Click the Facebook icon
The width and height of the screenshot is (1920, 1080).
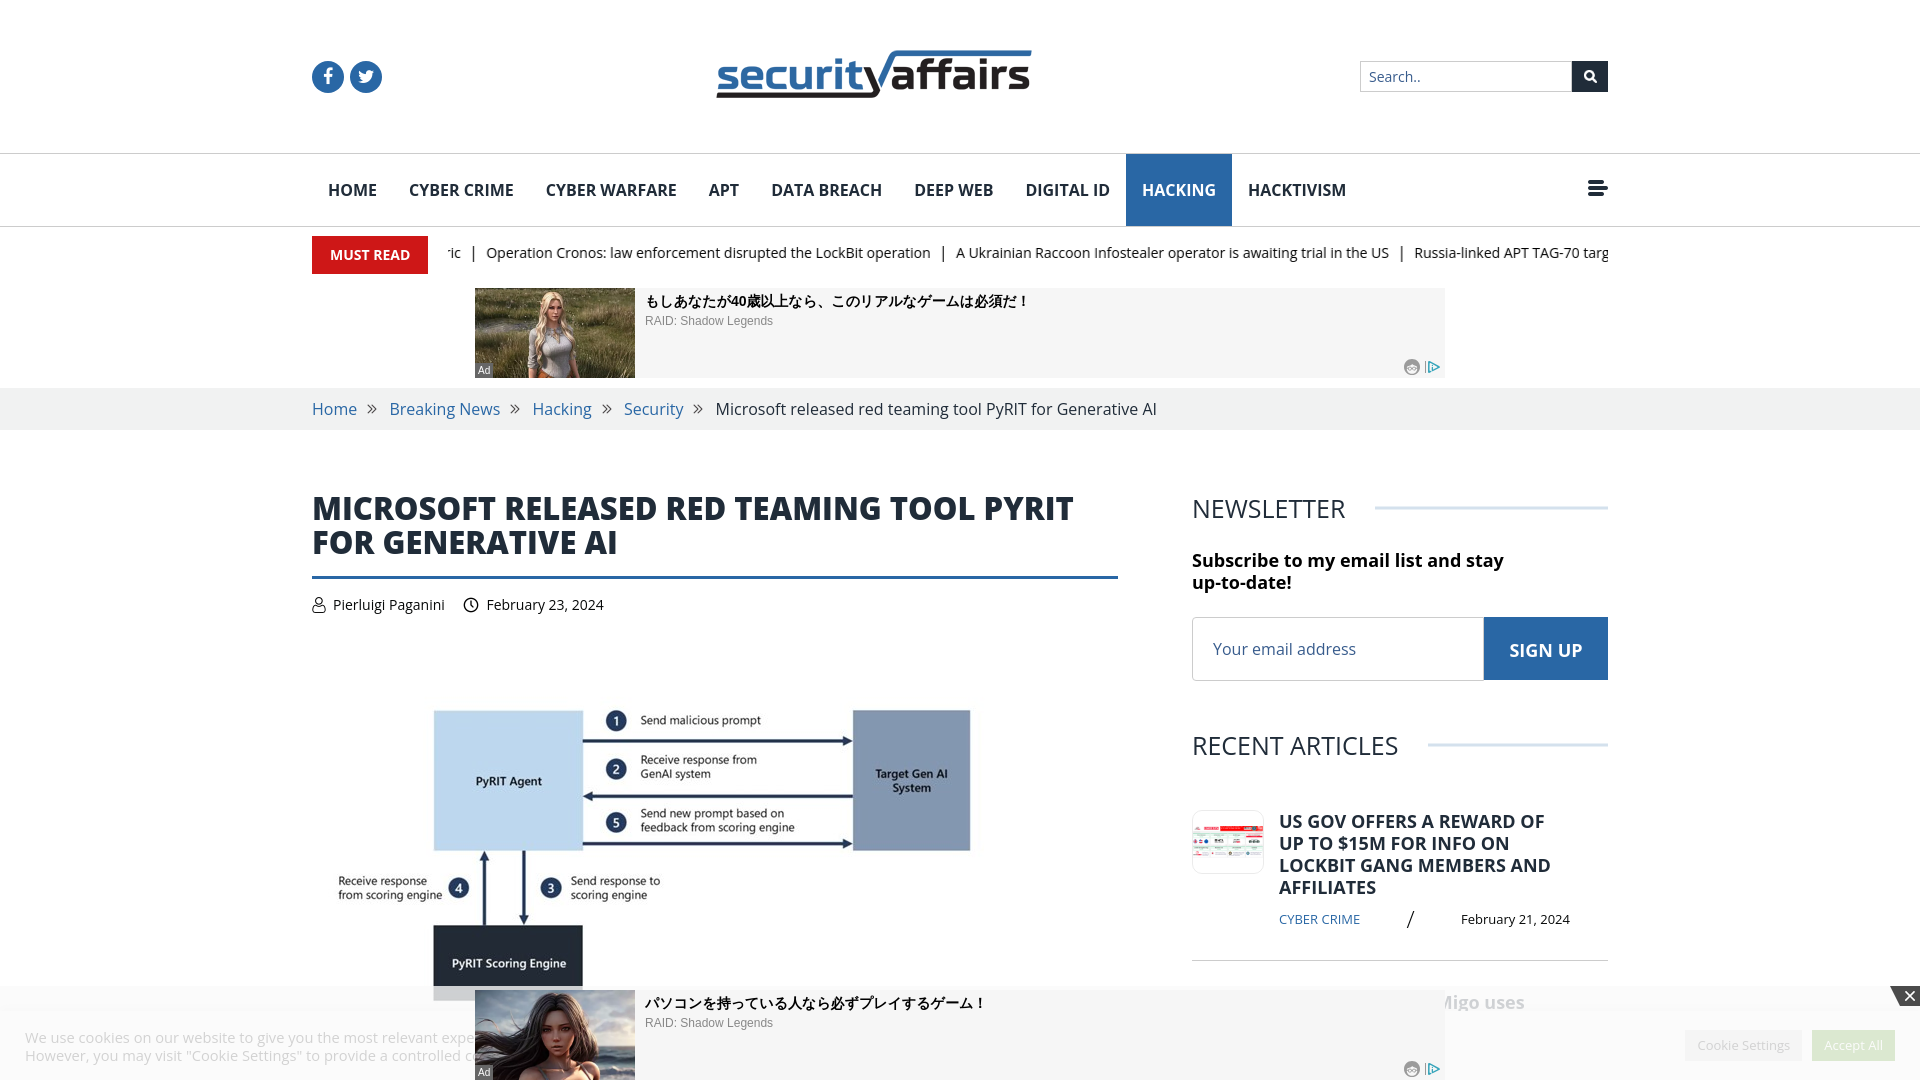[327, 75]
